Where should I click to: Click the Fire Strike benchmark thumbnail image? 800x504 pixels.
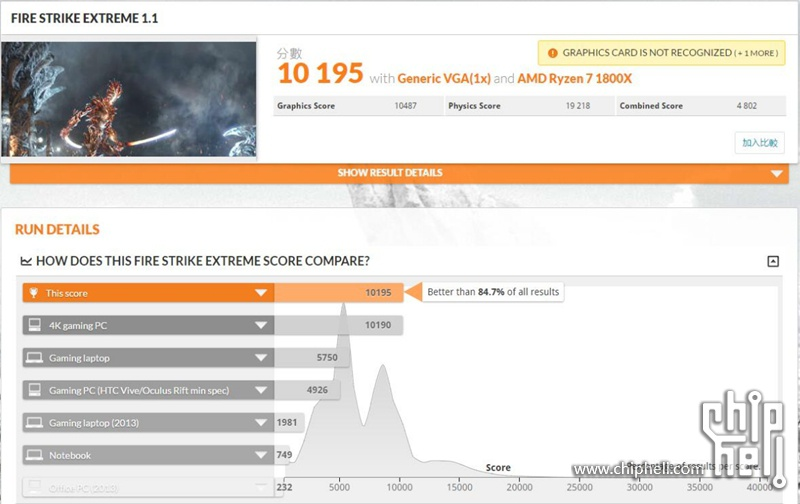[129, 99]
